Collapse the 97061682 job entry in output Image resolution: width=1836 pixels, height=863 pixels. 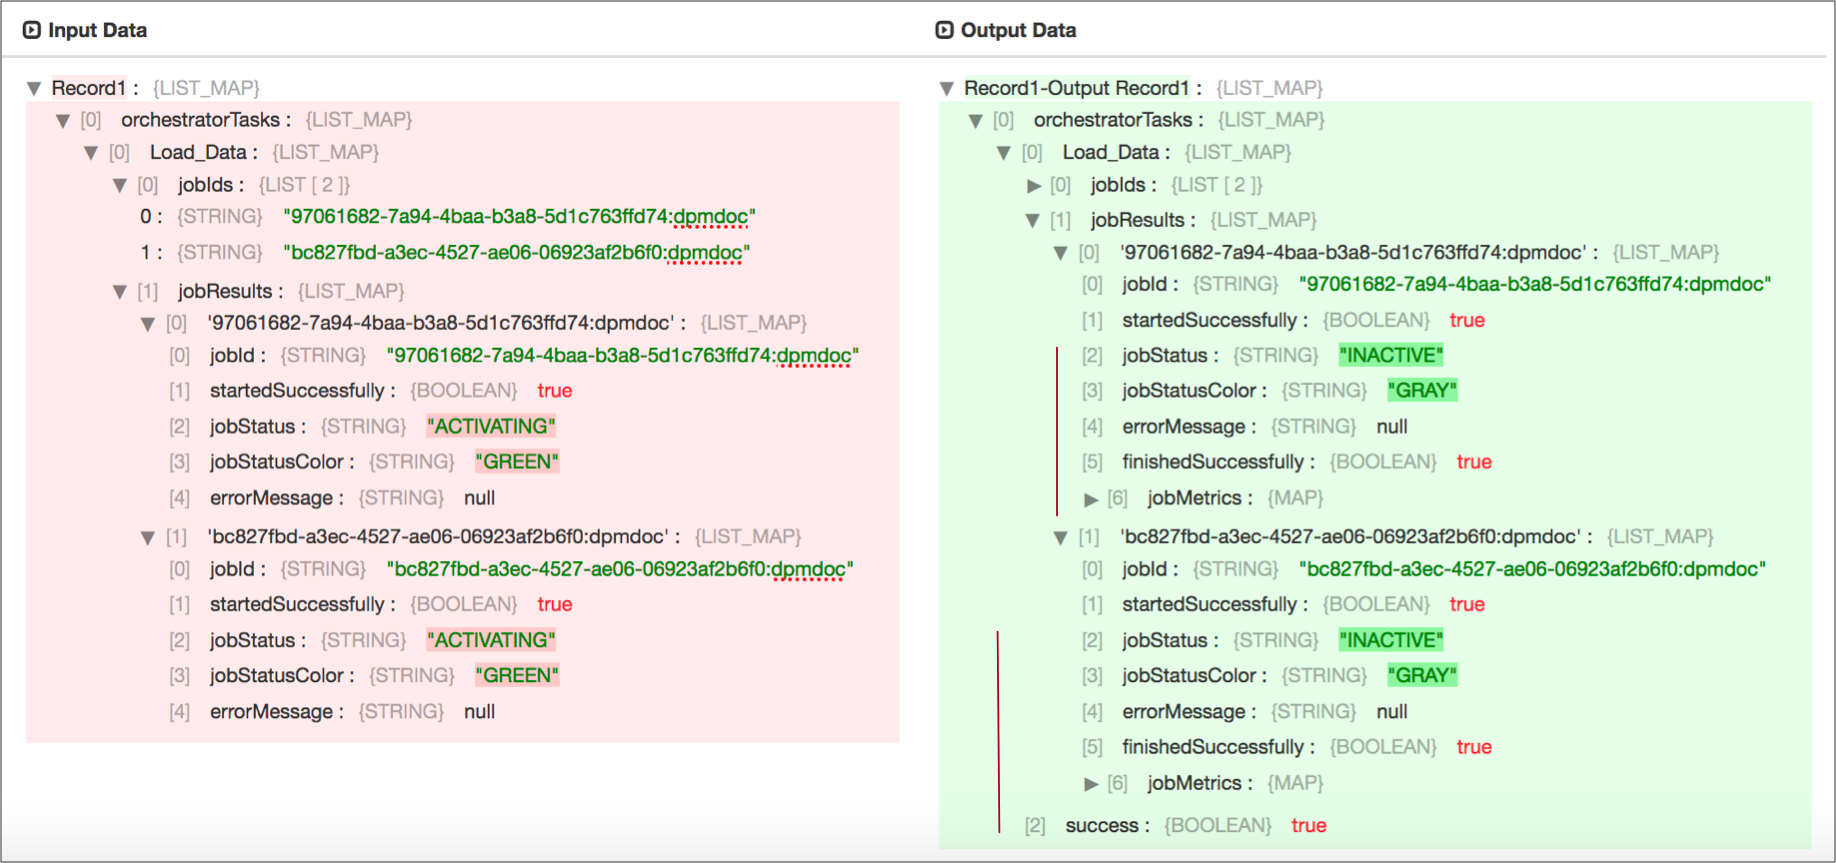tap(1061, 254)
